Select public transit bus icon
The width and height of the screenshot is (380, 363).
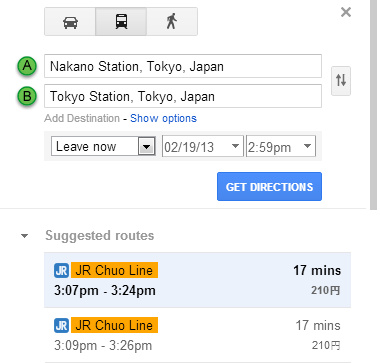point(121,22)
